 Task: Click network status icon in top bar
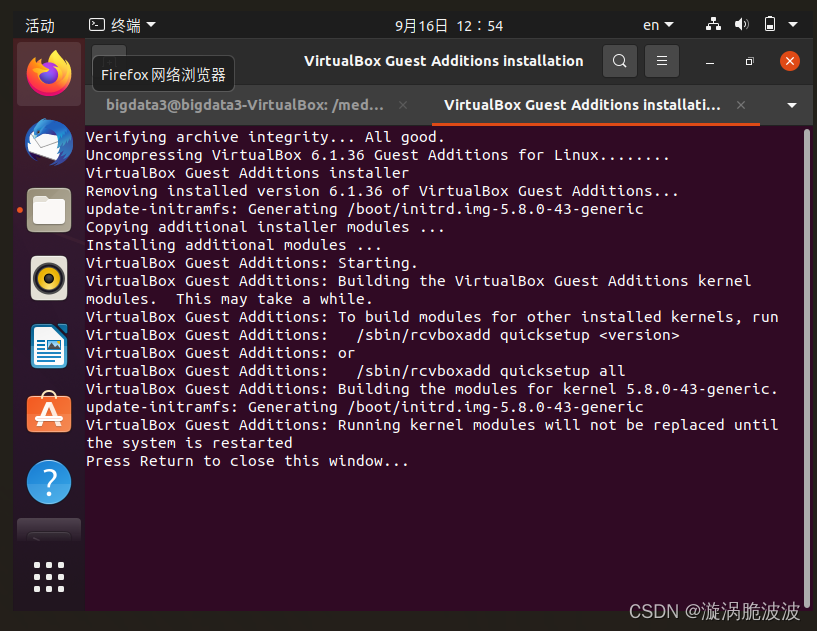tap(713, 24)
